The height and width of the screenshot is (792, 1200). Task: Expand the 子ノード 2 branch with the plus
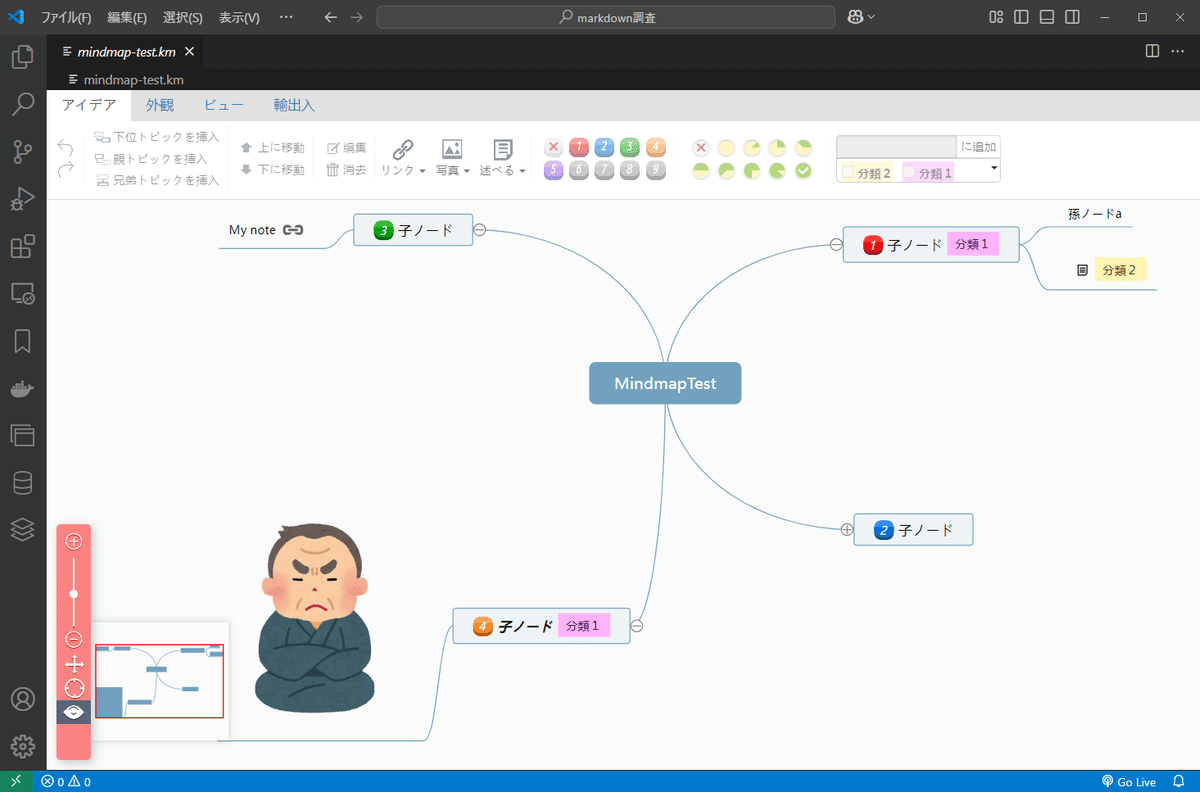[x=846, y=529]
